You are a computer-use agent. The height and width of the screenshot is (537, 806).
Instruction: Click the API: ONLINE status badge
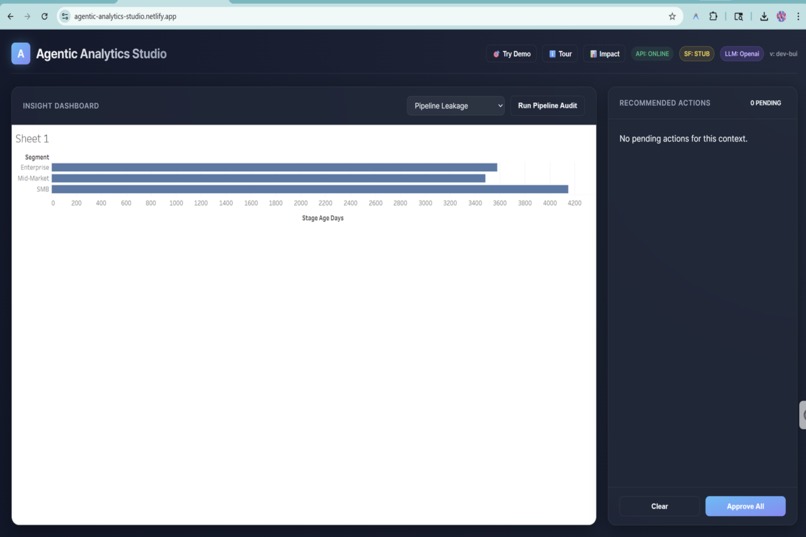(652, 54)
